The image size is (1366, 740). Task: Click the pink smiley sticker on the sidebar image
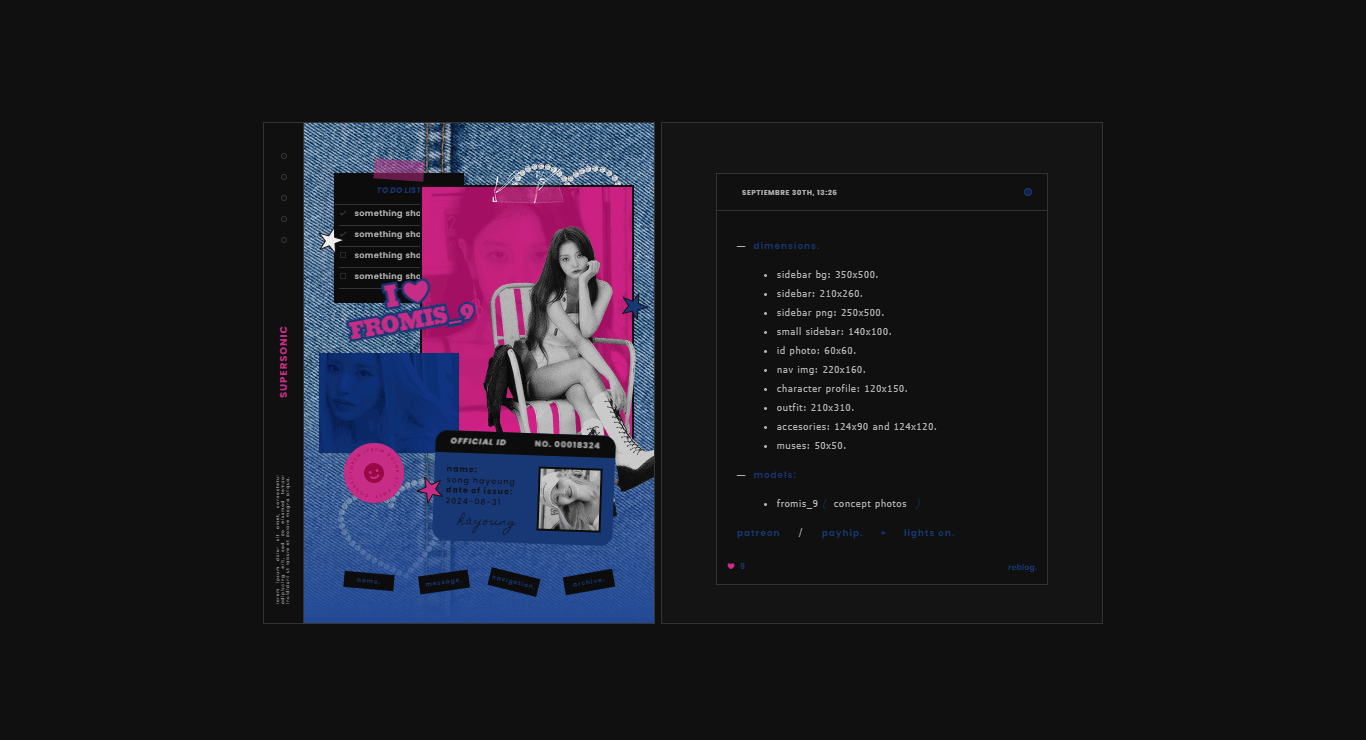point(373,472)
